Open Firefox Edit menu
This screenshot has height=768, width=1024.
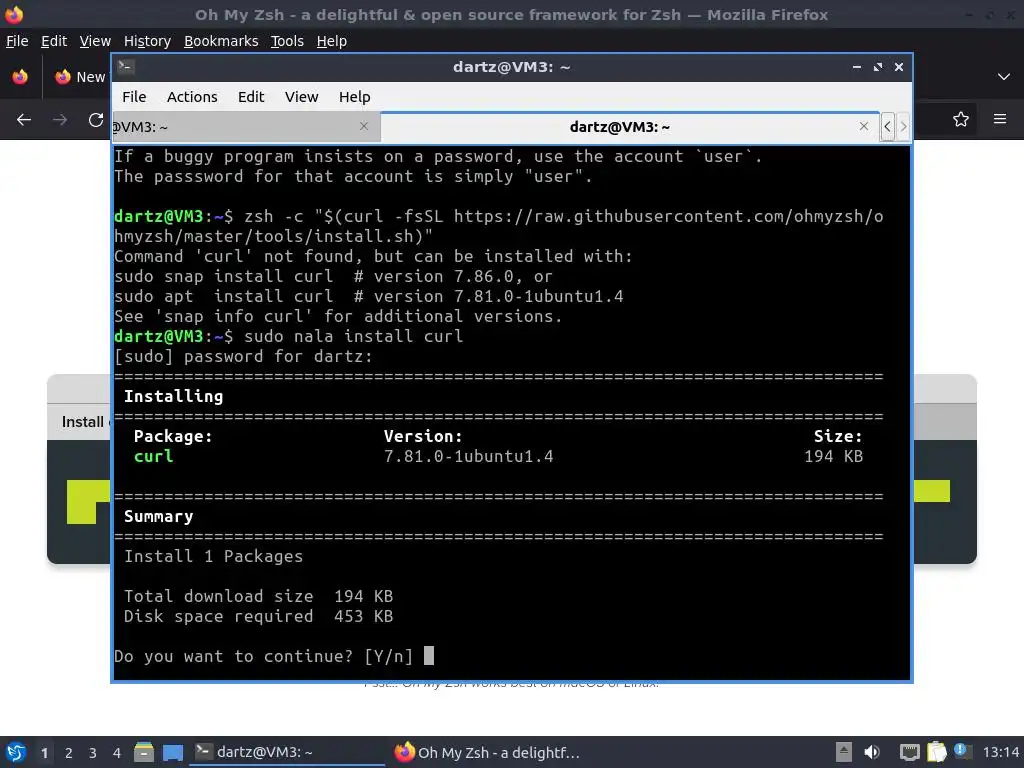click(x=54, y=41)
